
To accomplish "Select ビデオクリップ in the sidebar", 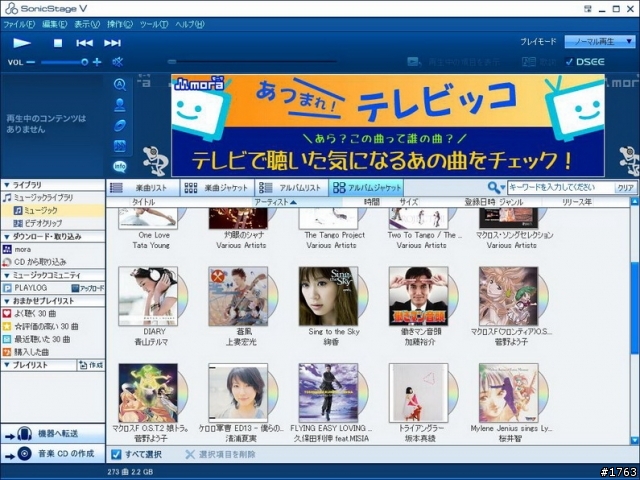I will pos(38,223).
